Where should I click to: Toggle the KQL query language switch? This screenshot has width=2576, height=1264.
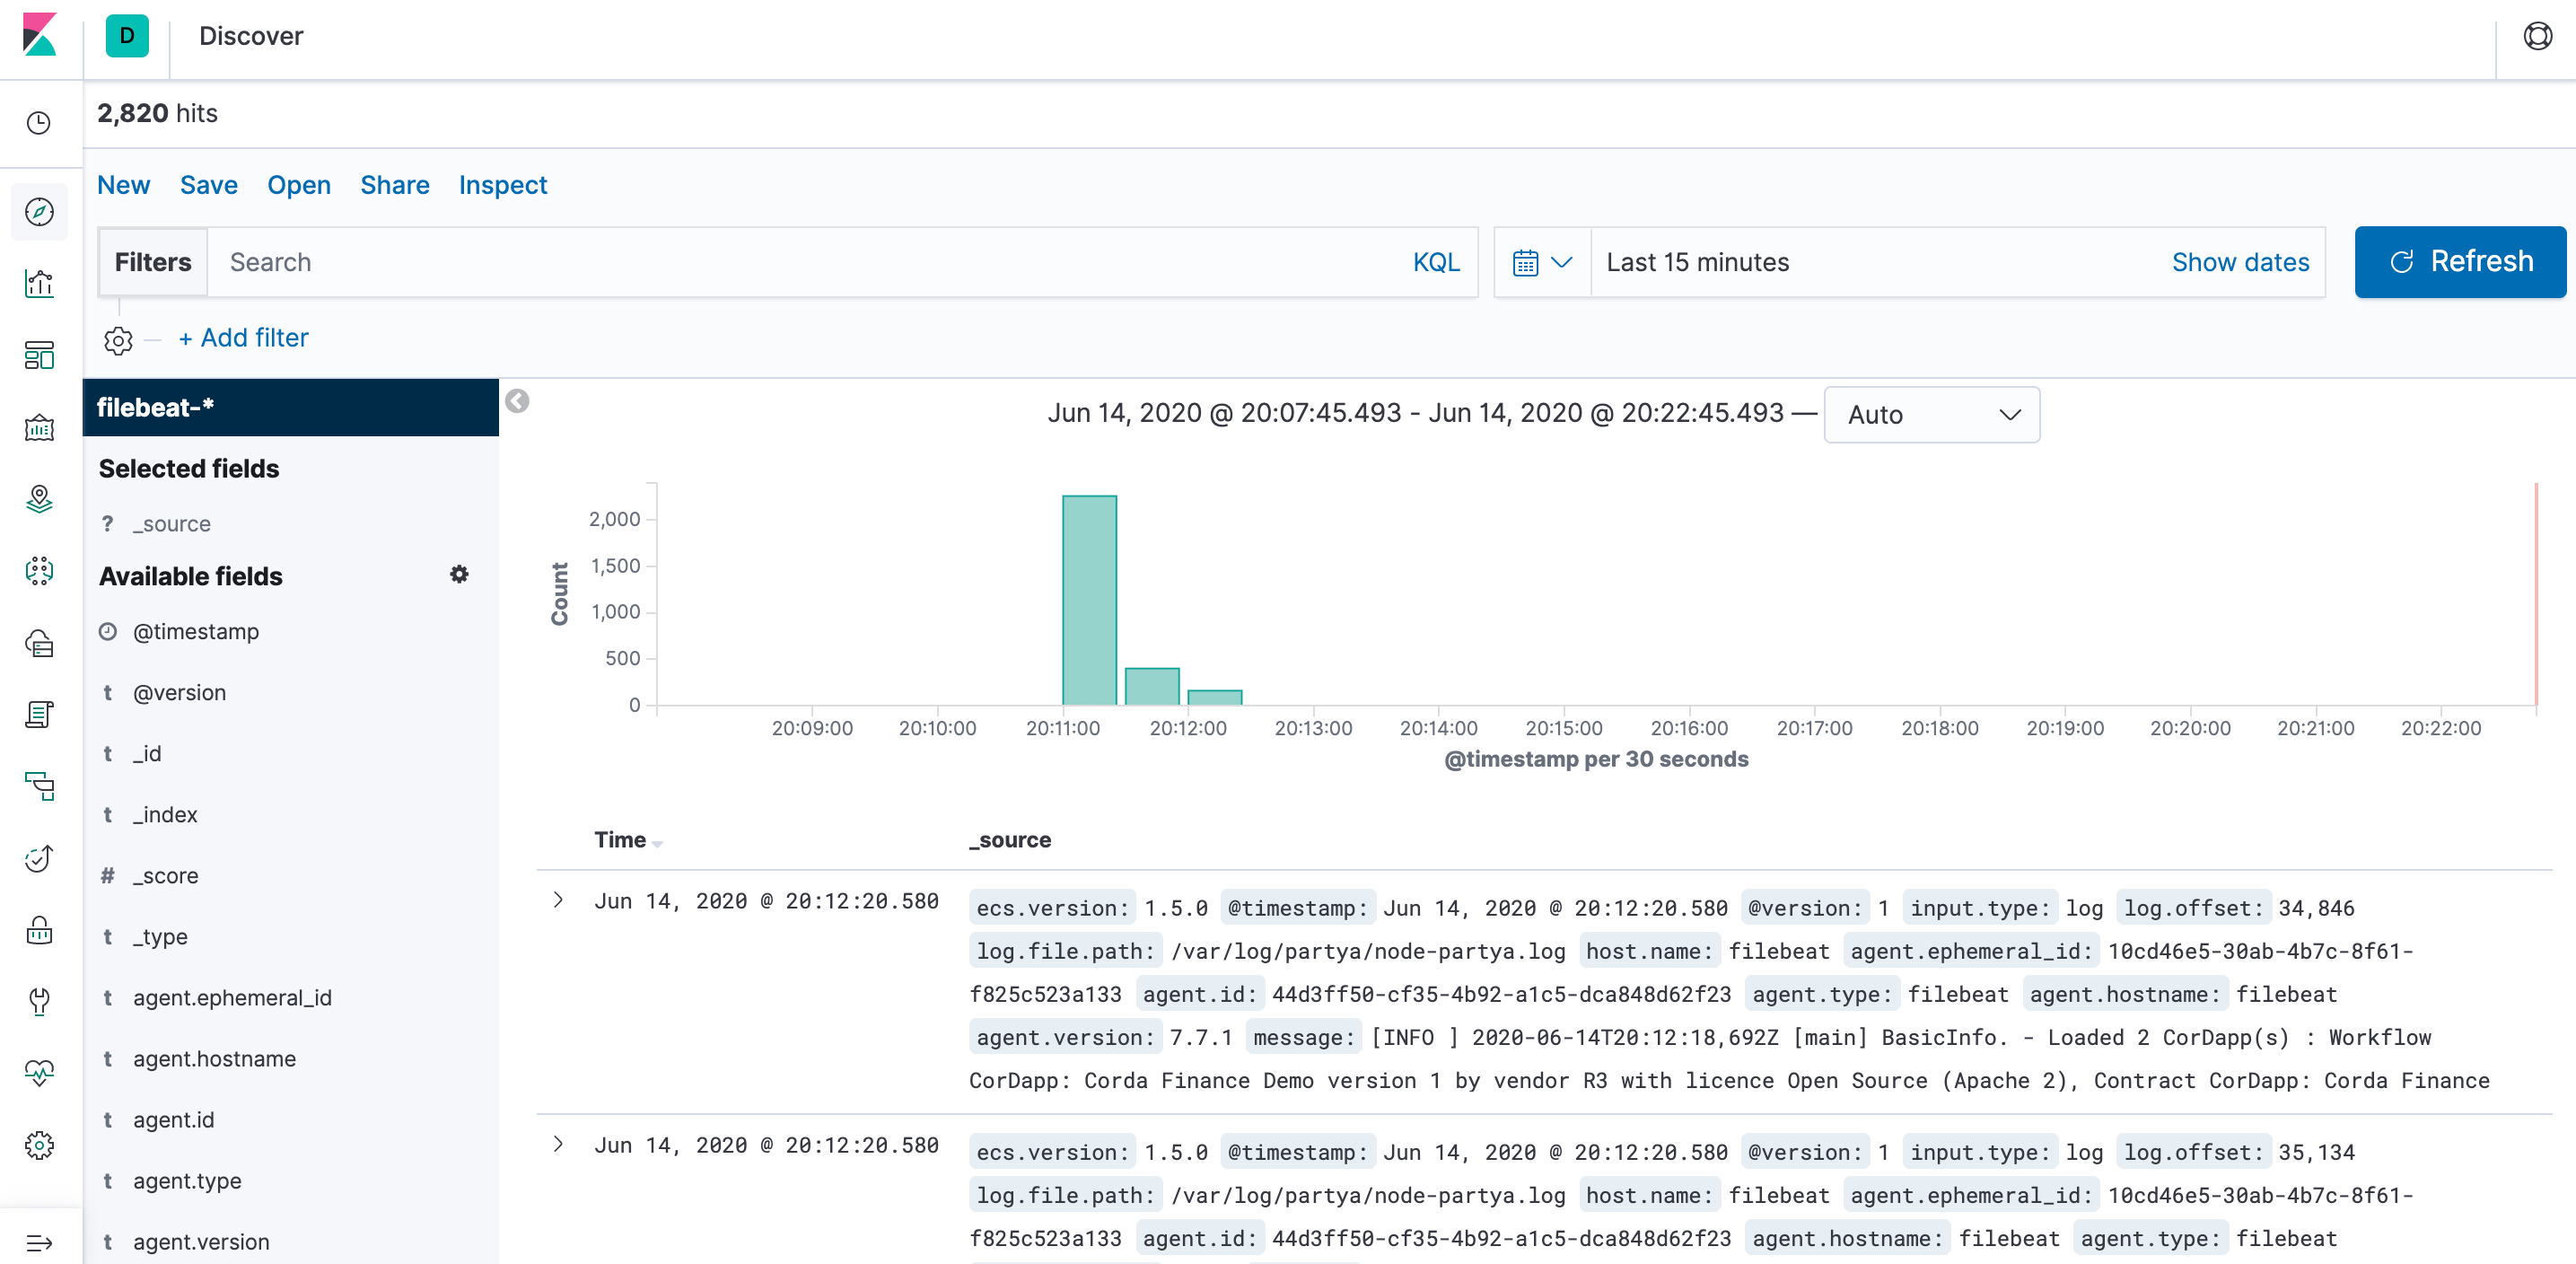(x=1436, y=262)
